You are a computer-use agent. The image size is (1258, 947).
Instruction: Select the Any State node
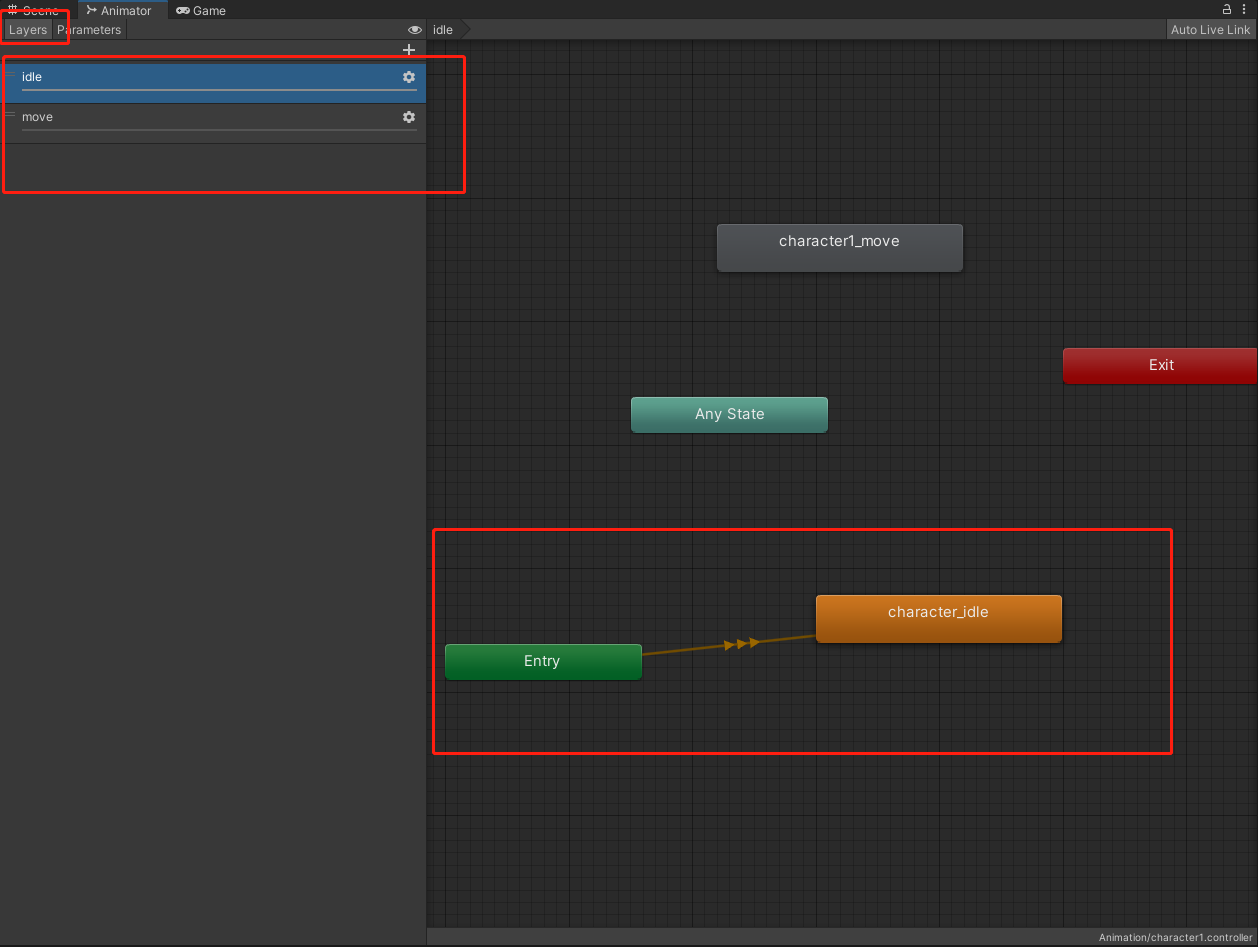point(729,414)
